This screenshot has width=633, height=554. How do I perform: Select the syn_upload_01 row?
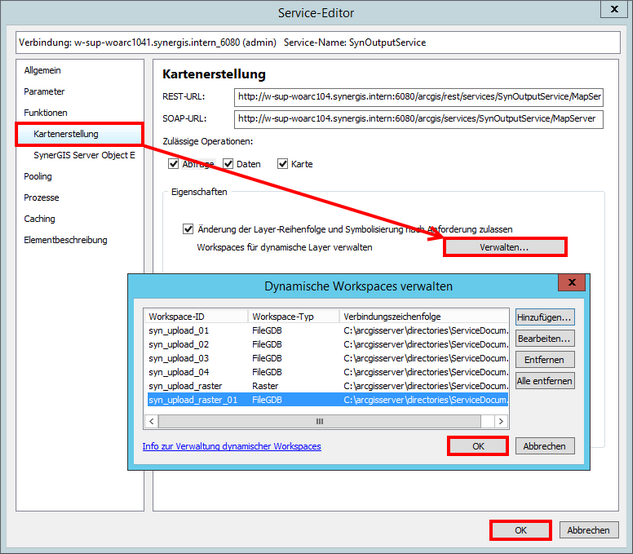point(327,331)
